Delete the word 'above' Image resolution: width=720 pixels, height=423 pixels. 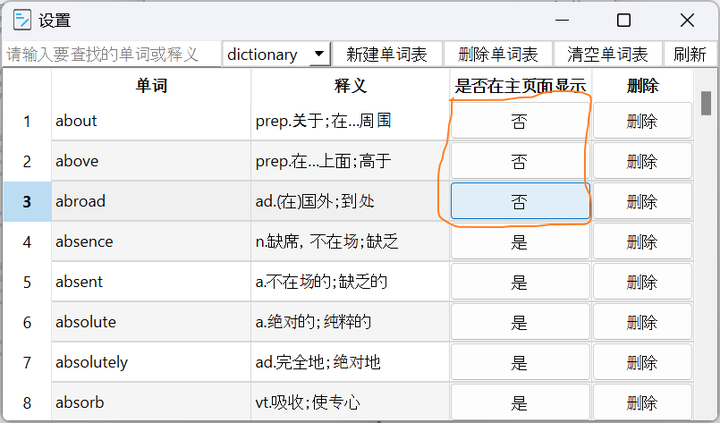(x=641, y=161)
